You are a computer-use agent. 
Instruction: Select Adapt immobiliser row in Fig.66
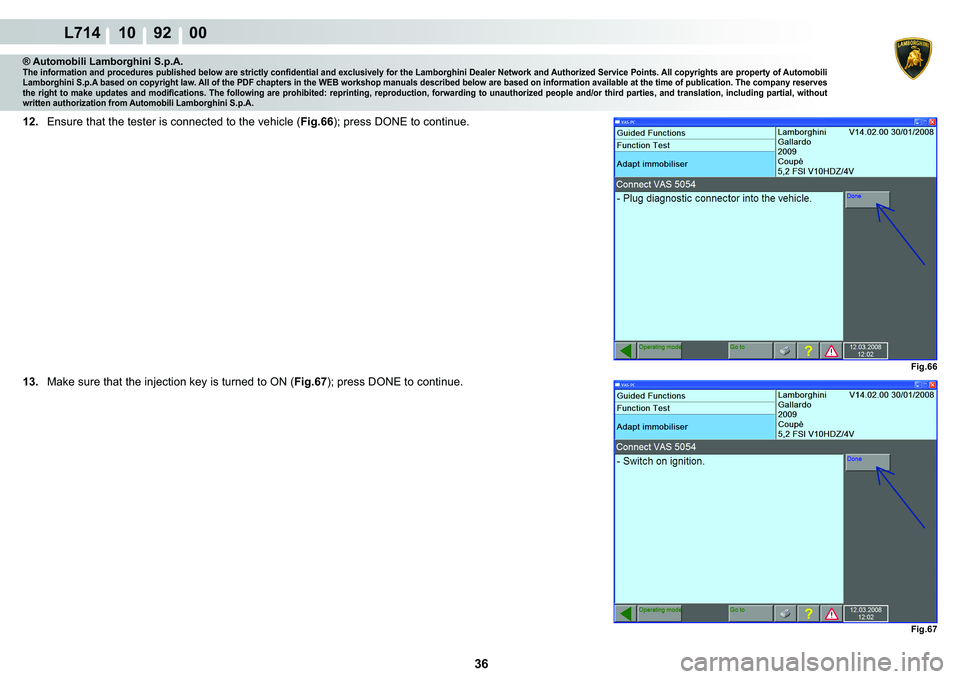pyautogui.click(x=694, y=164)
